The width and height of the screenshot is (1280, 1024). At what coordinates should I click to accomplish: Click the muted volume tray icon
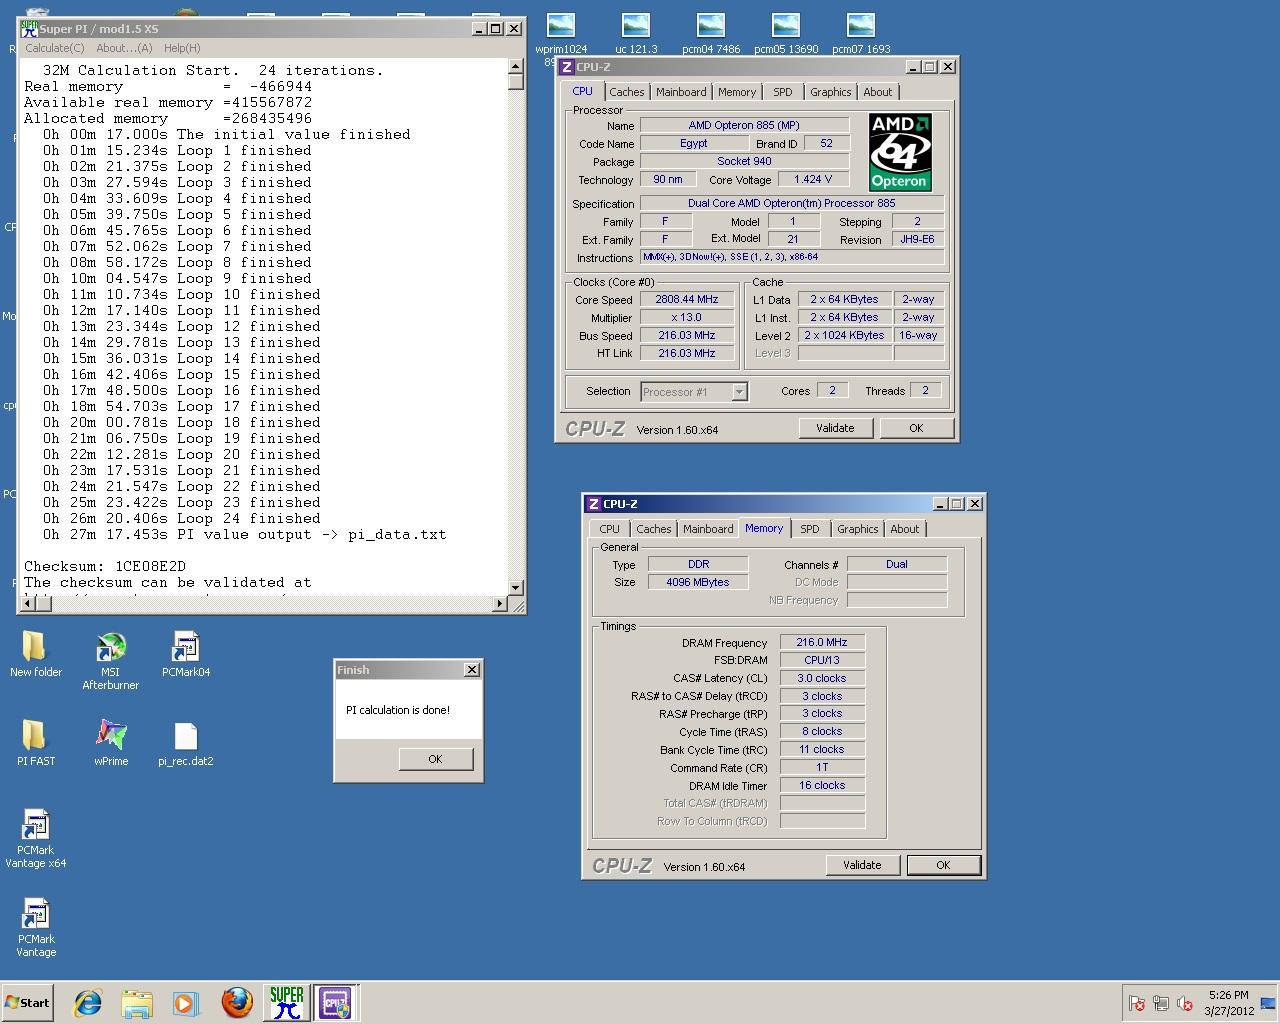pyautogui.click(x=1185, y=1003)
